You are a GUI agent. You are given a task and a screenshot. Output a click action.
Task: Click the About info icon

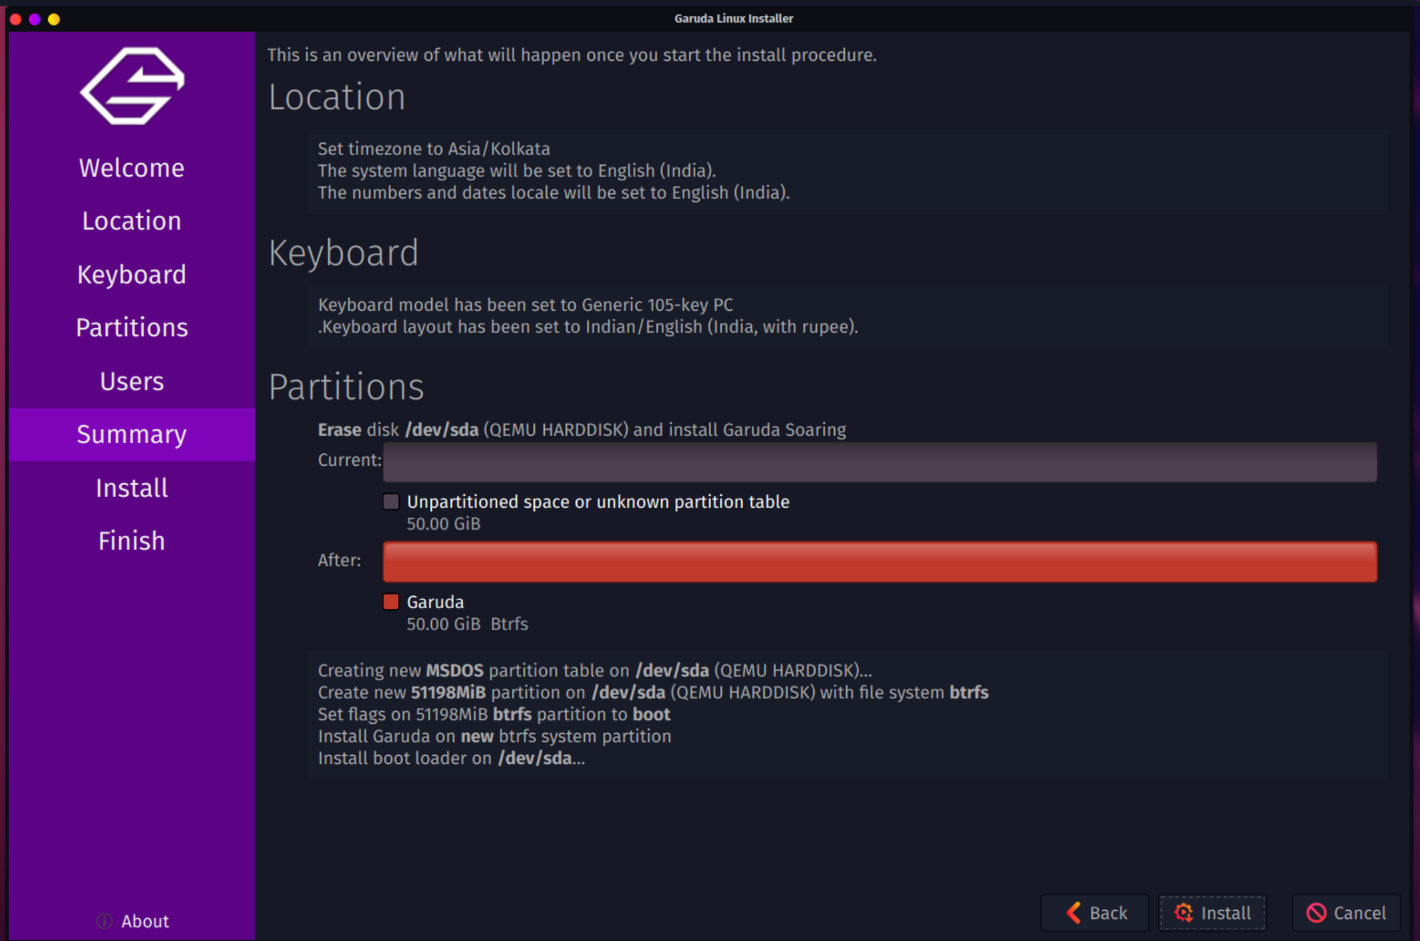(x=103, y=921)
